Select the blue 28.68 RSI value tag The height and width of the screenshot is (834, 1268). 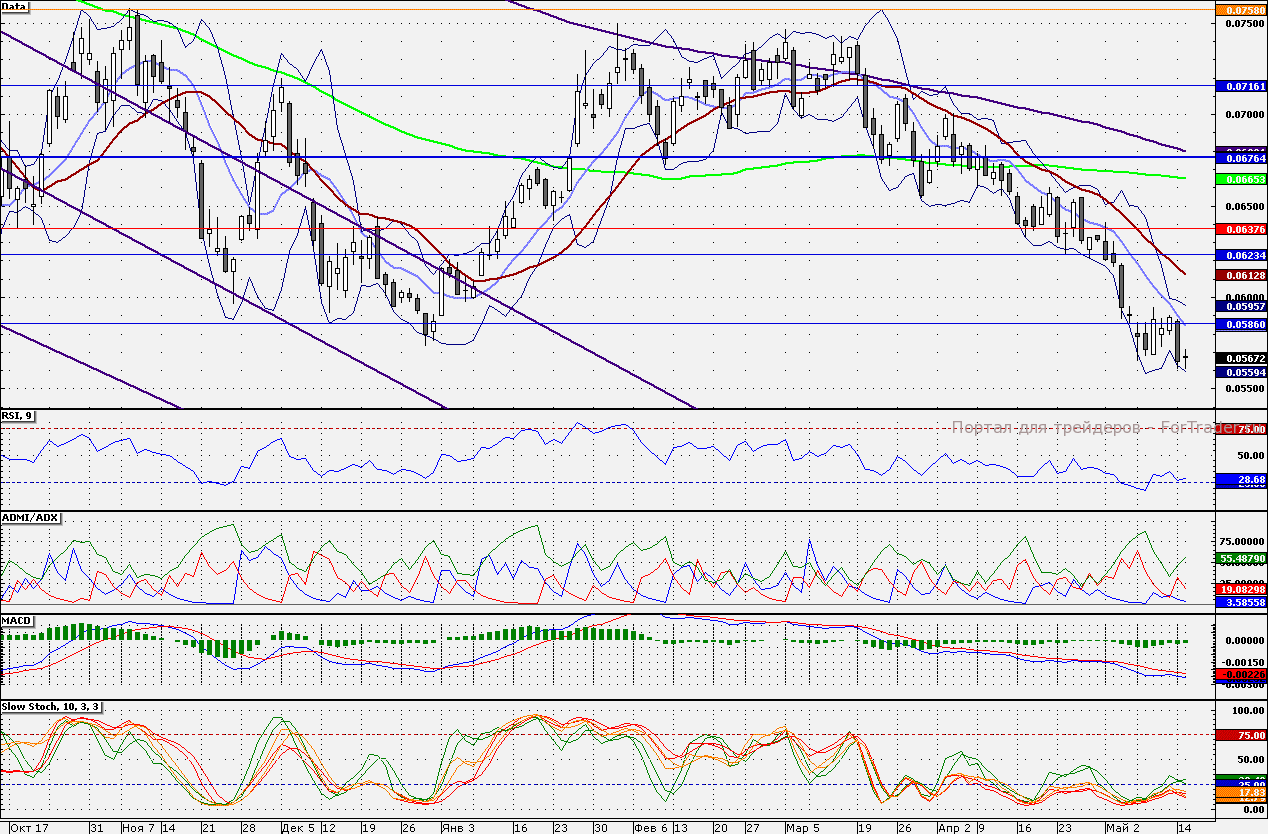pyautogui.click(x=1240, y=481)
